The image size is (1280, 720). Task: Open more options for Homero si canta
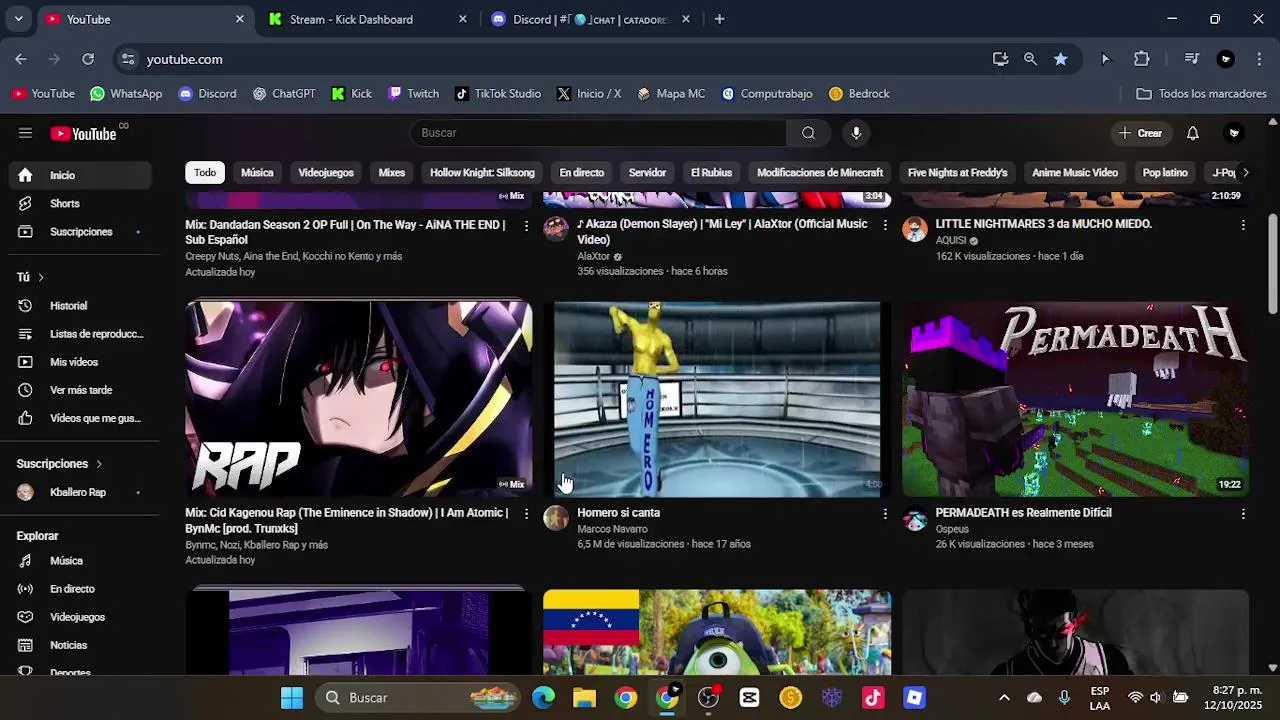(885, 513)
